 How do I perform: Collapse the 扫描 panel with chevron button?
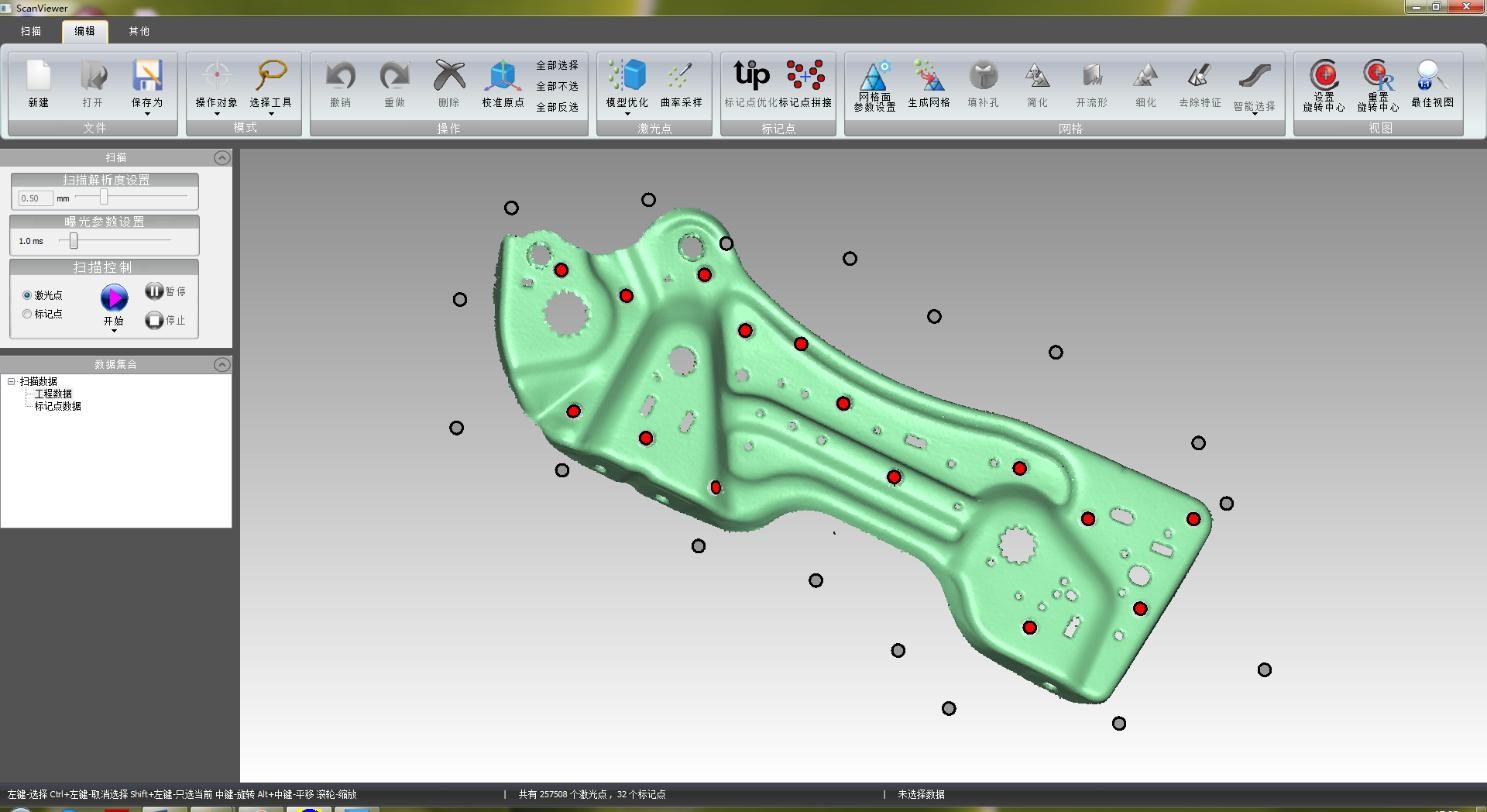coord(222,157)
